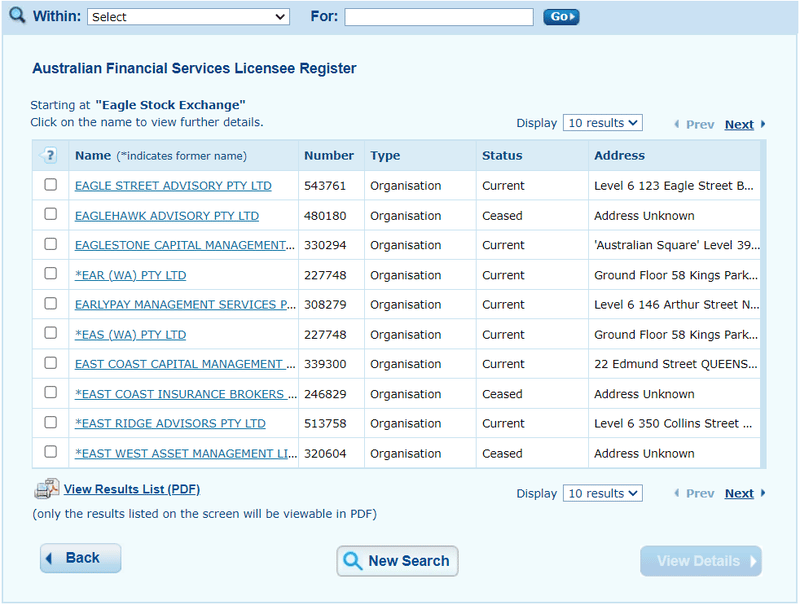This screenshot has height=605, width=800.
Task: Click the bottom Prev arrow icon
Action: (677, 493)
